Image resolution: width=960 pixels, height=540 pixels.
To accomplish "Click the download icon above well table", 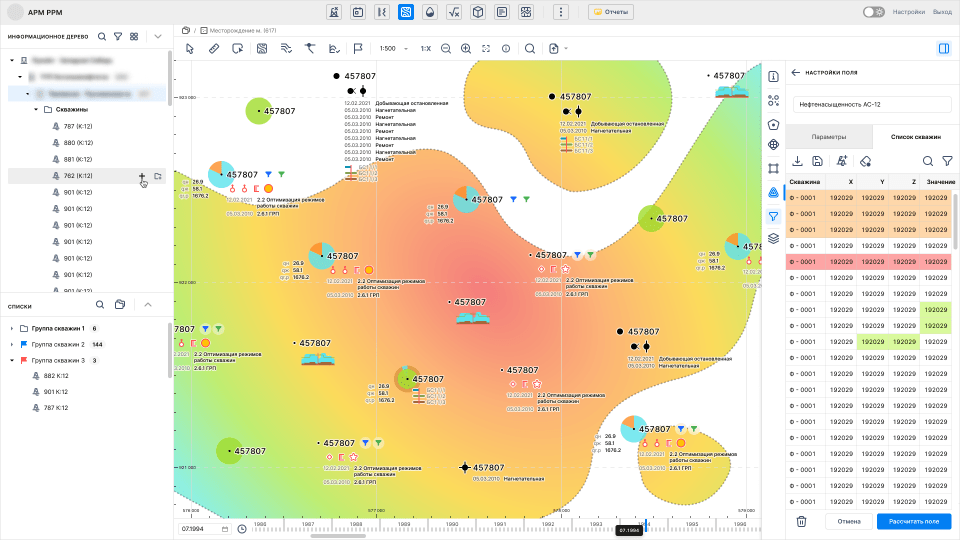I will [797, 161].
